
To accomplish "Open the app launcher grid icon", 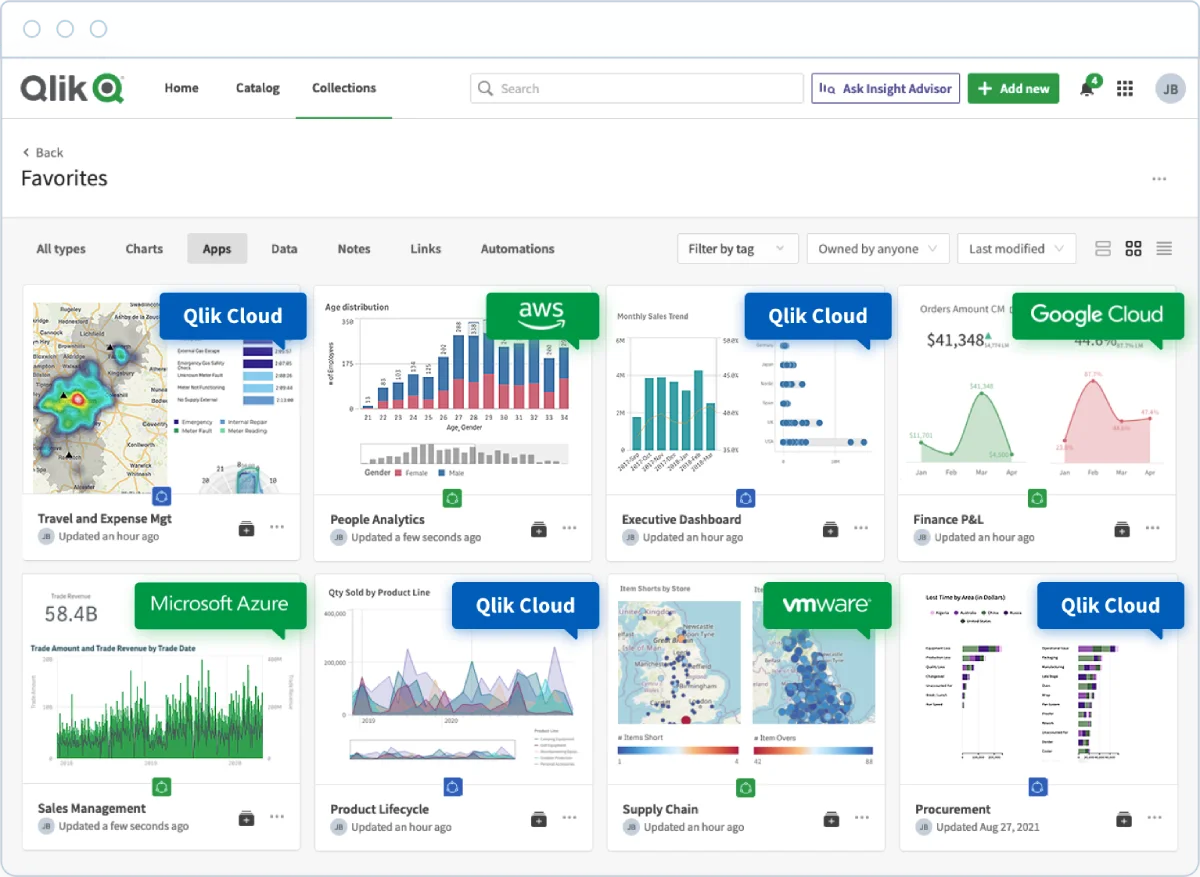I will pyautogui.click(x=1124, y=88).
